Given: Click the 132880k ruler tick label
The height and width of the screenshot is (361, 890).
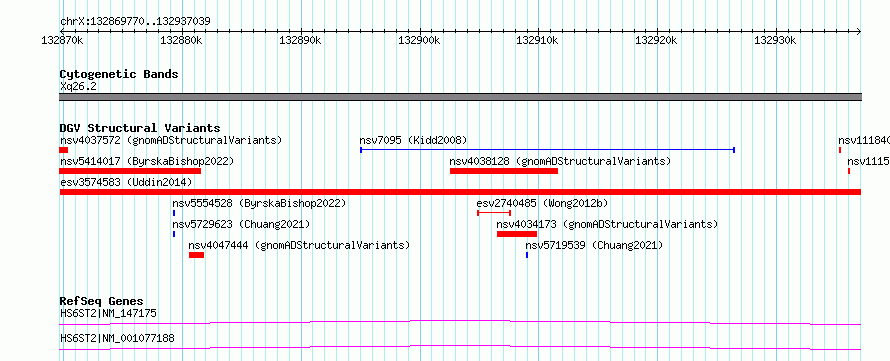Looking at the screenshot, I should [182, 40].
